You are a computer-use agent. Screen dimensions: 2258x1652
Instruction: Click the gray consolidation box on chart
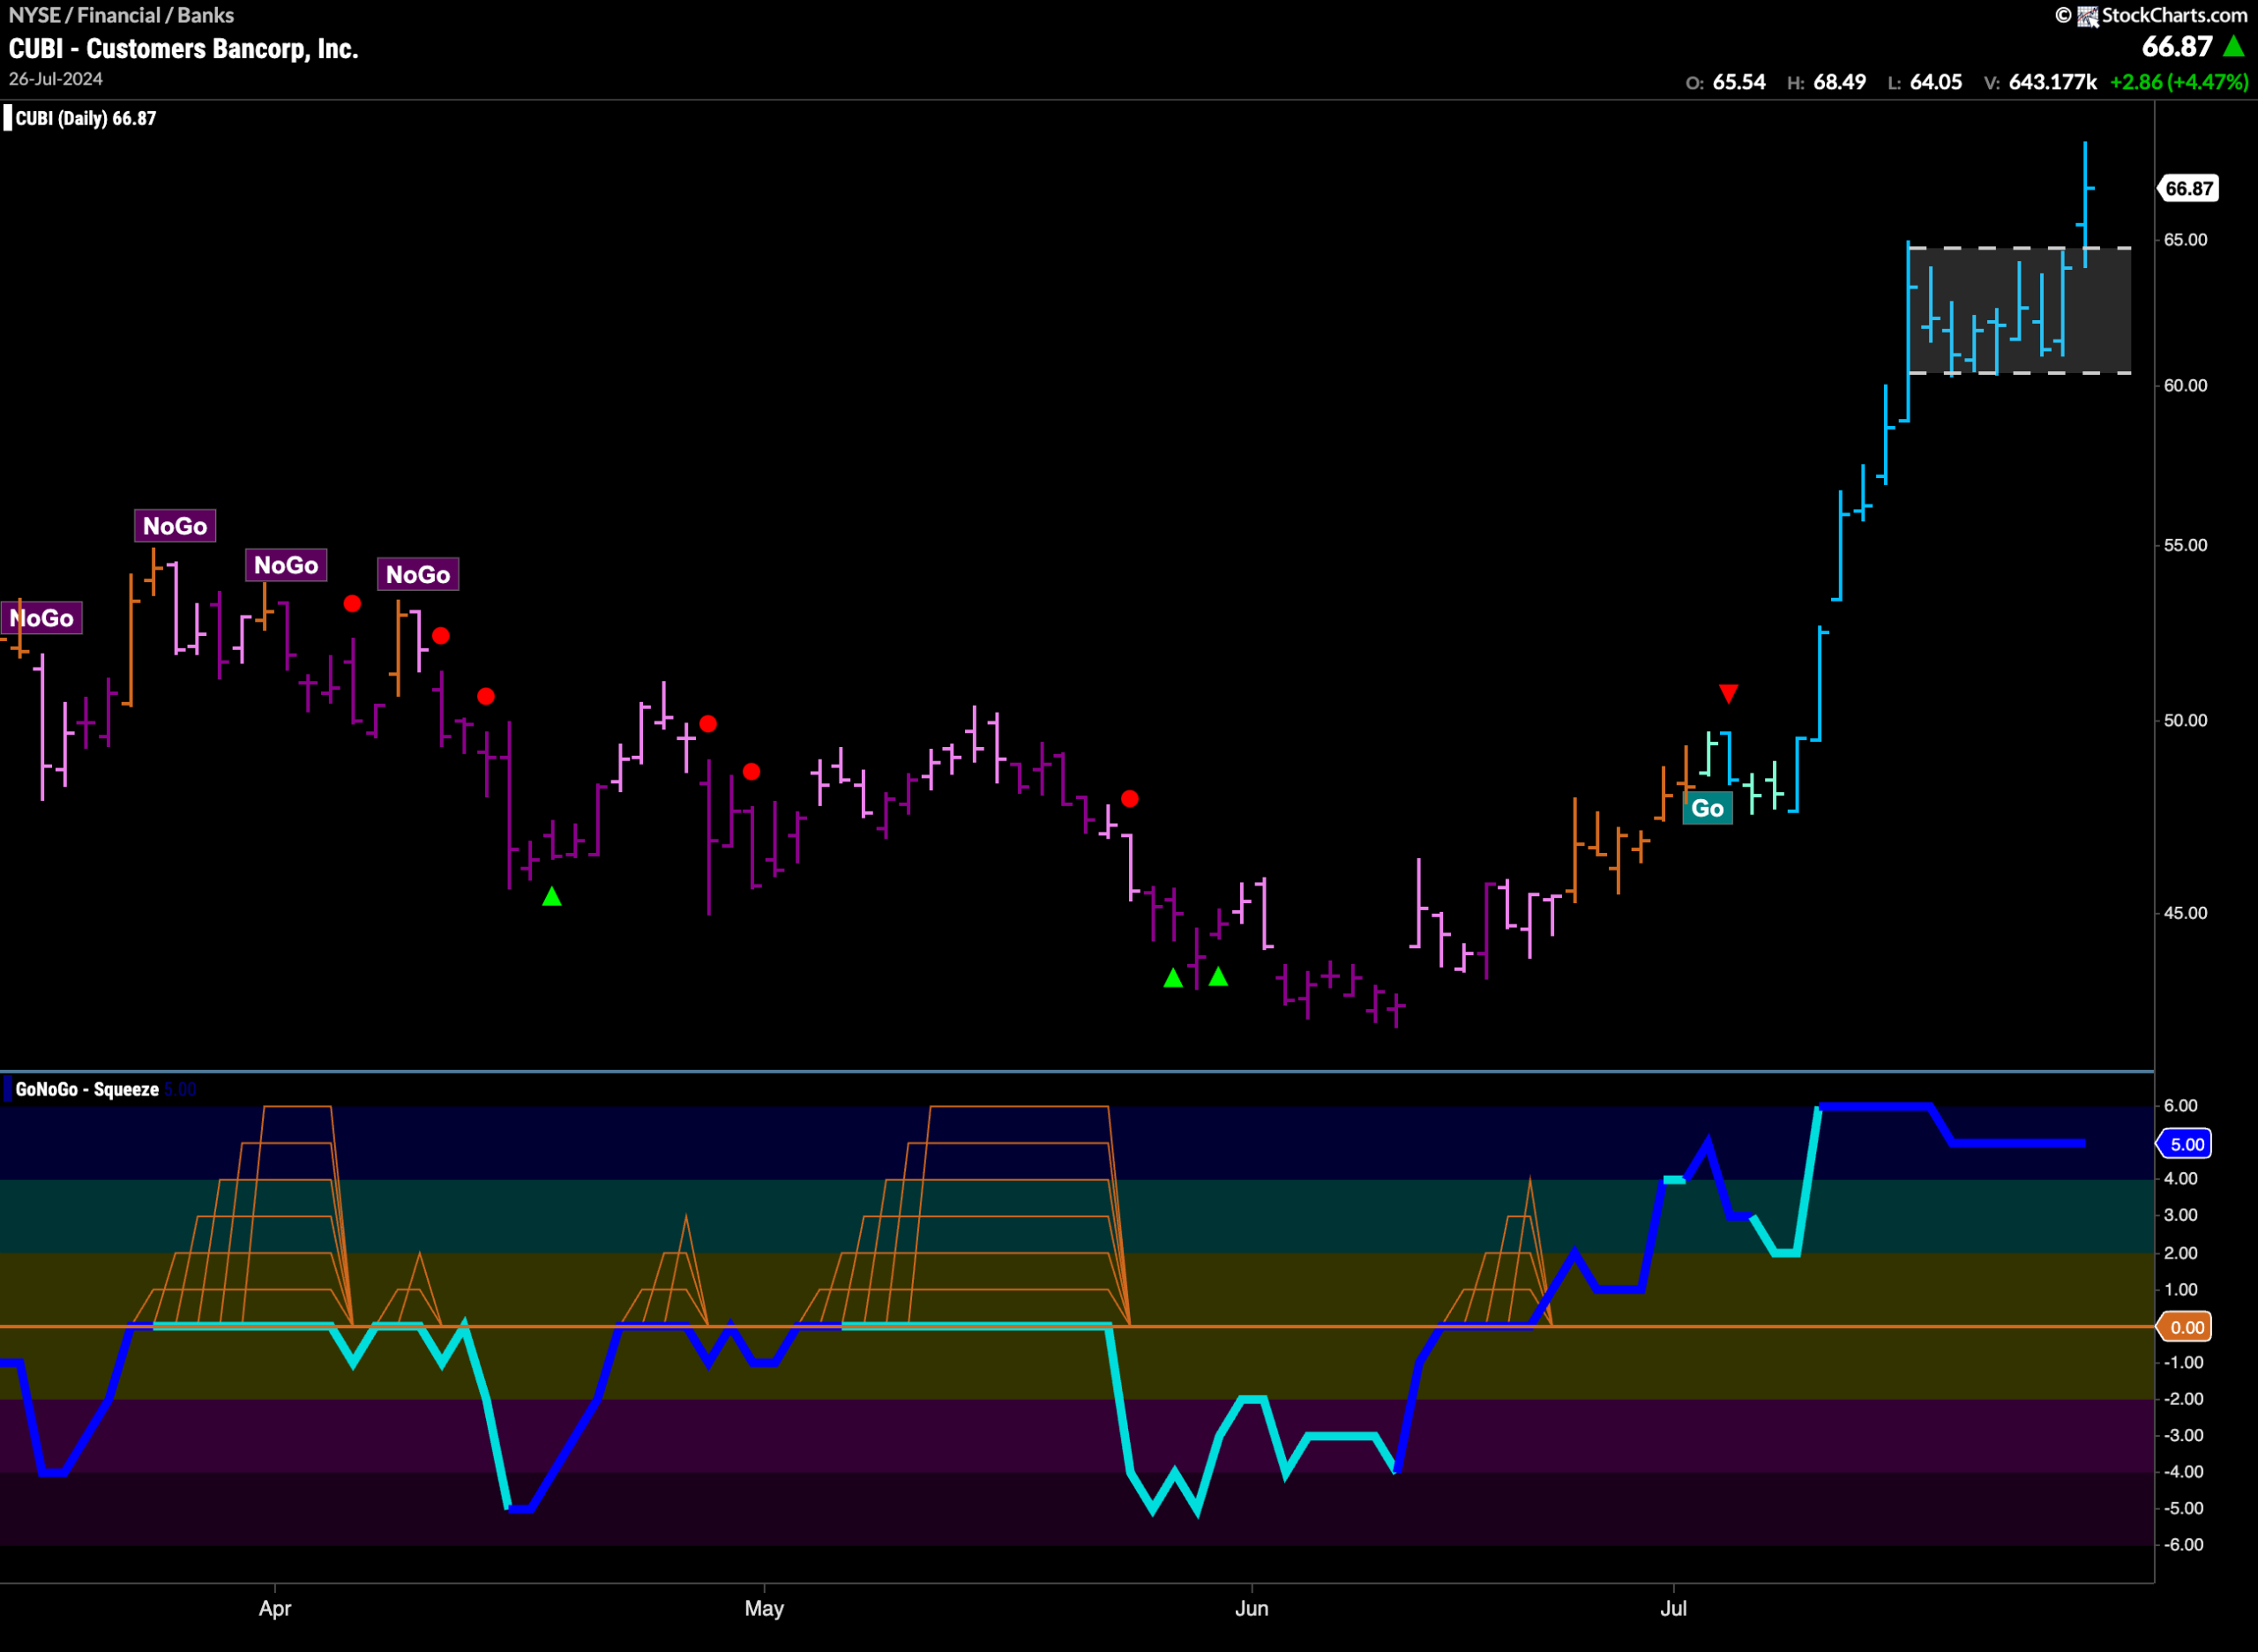point(2019,310)
